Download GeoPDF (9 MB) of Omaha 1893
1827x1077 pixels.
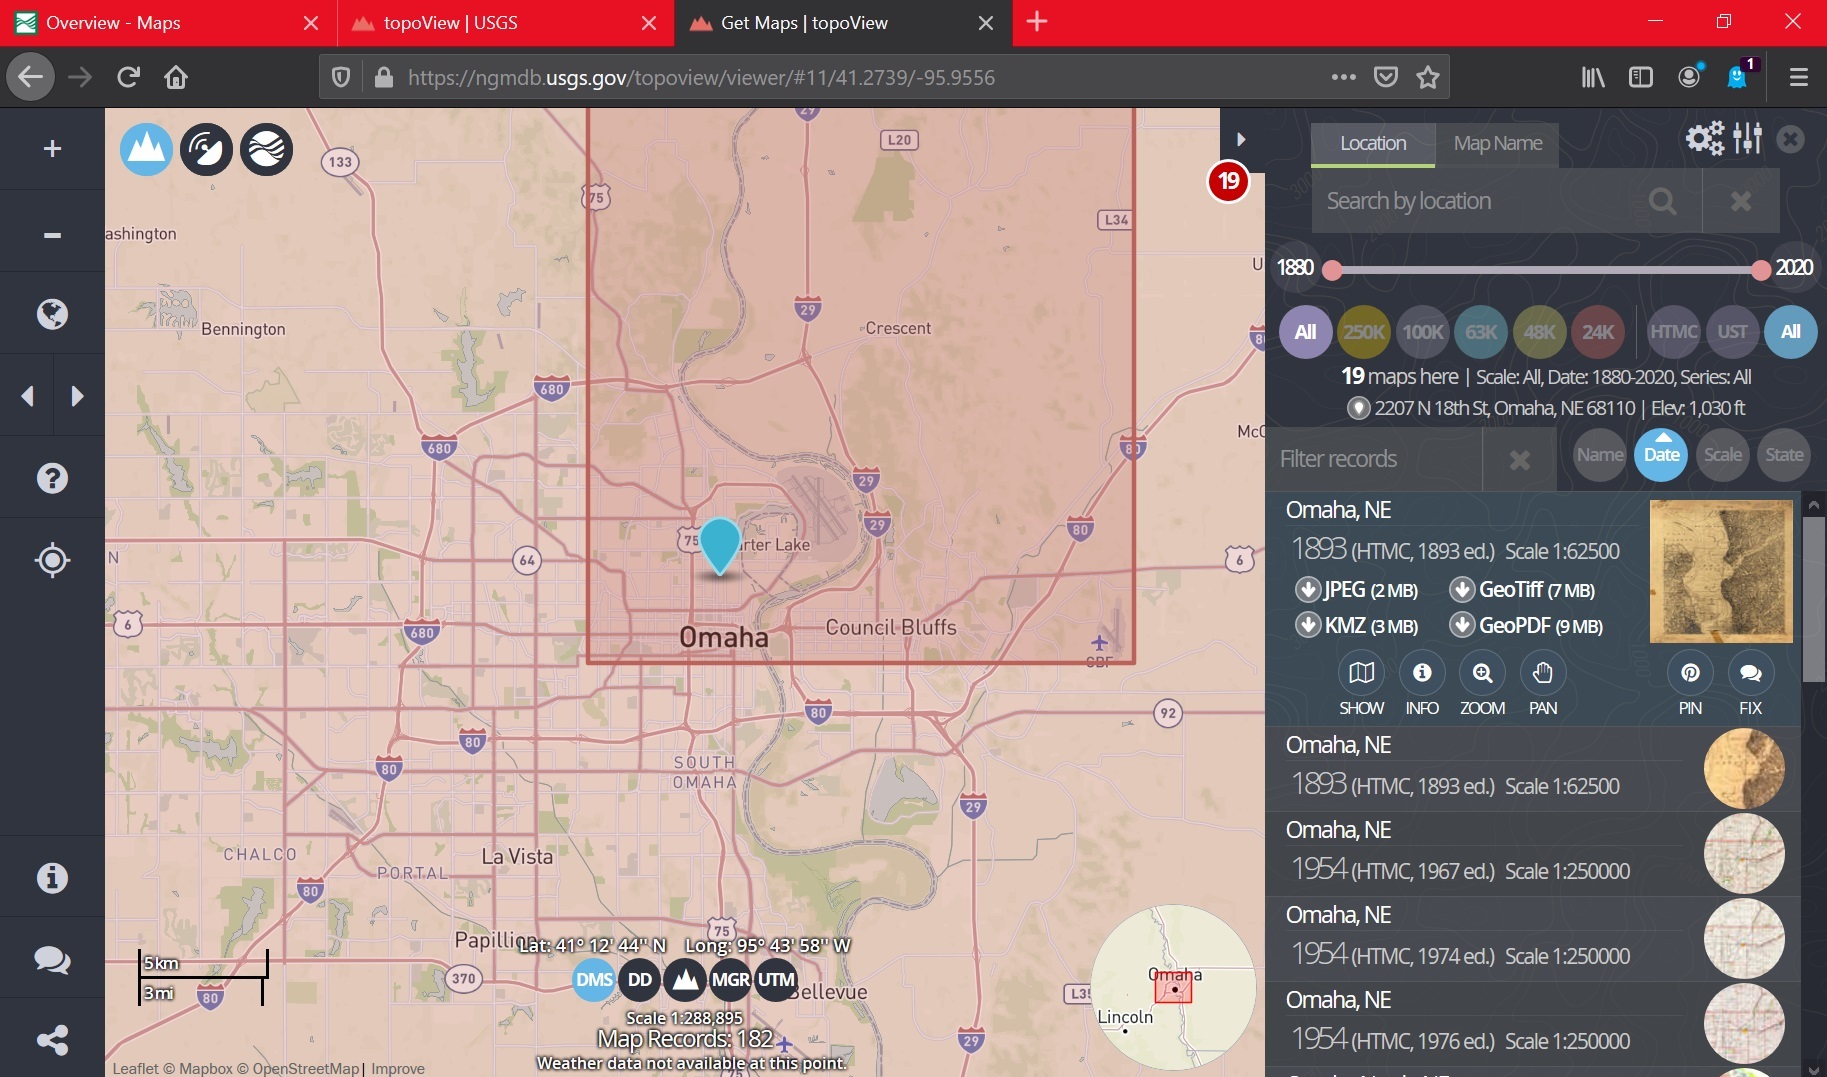(1526, 626)
